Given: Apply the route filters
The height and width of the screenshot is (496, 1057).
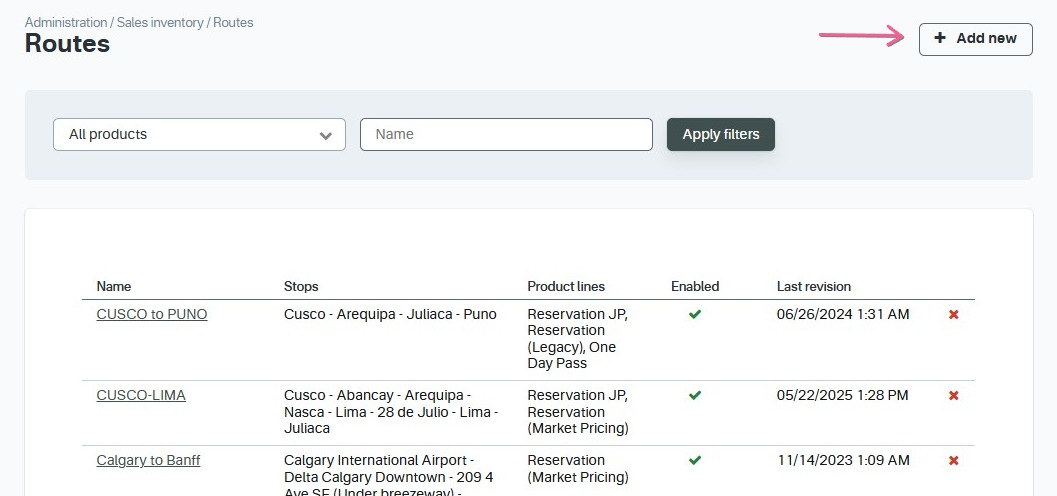Looking at the screenshot, I should pos(721,135).
